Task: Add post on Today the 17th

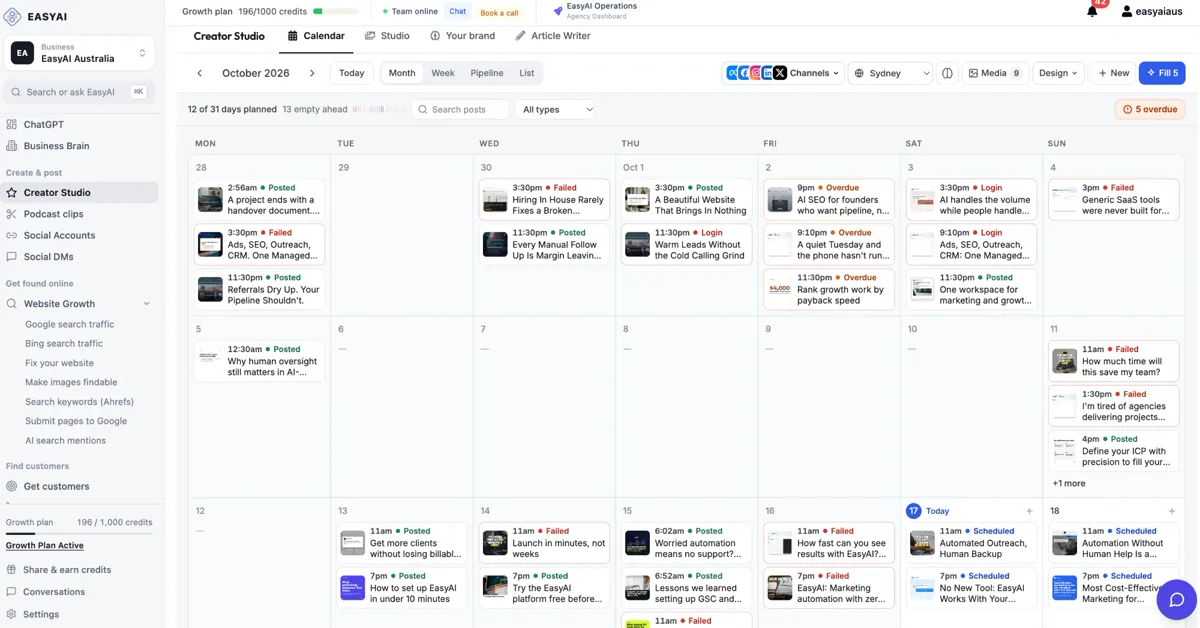Action: click(x=1029, y=511)
